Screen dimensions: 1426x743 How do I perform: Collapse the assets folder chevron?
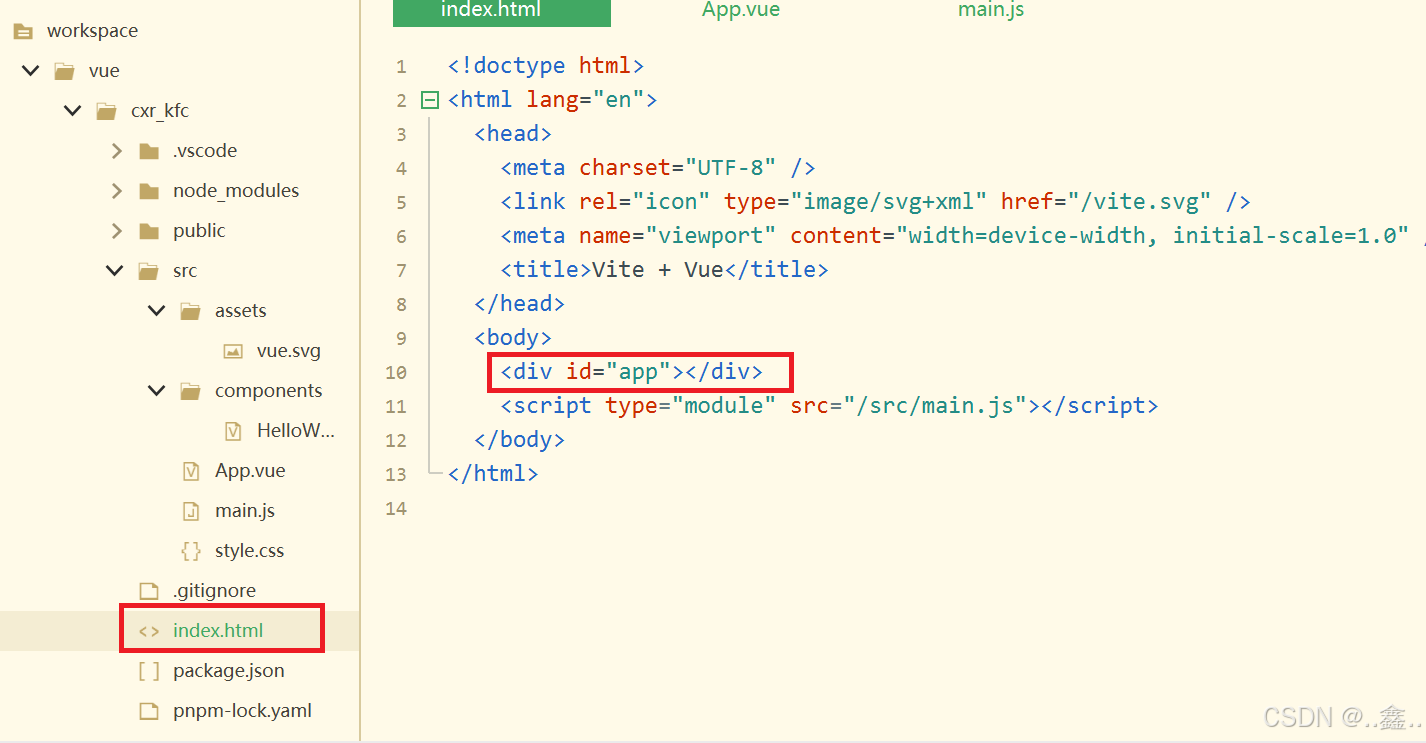point(157,311)
